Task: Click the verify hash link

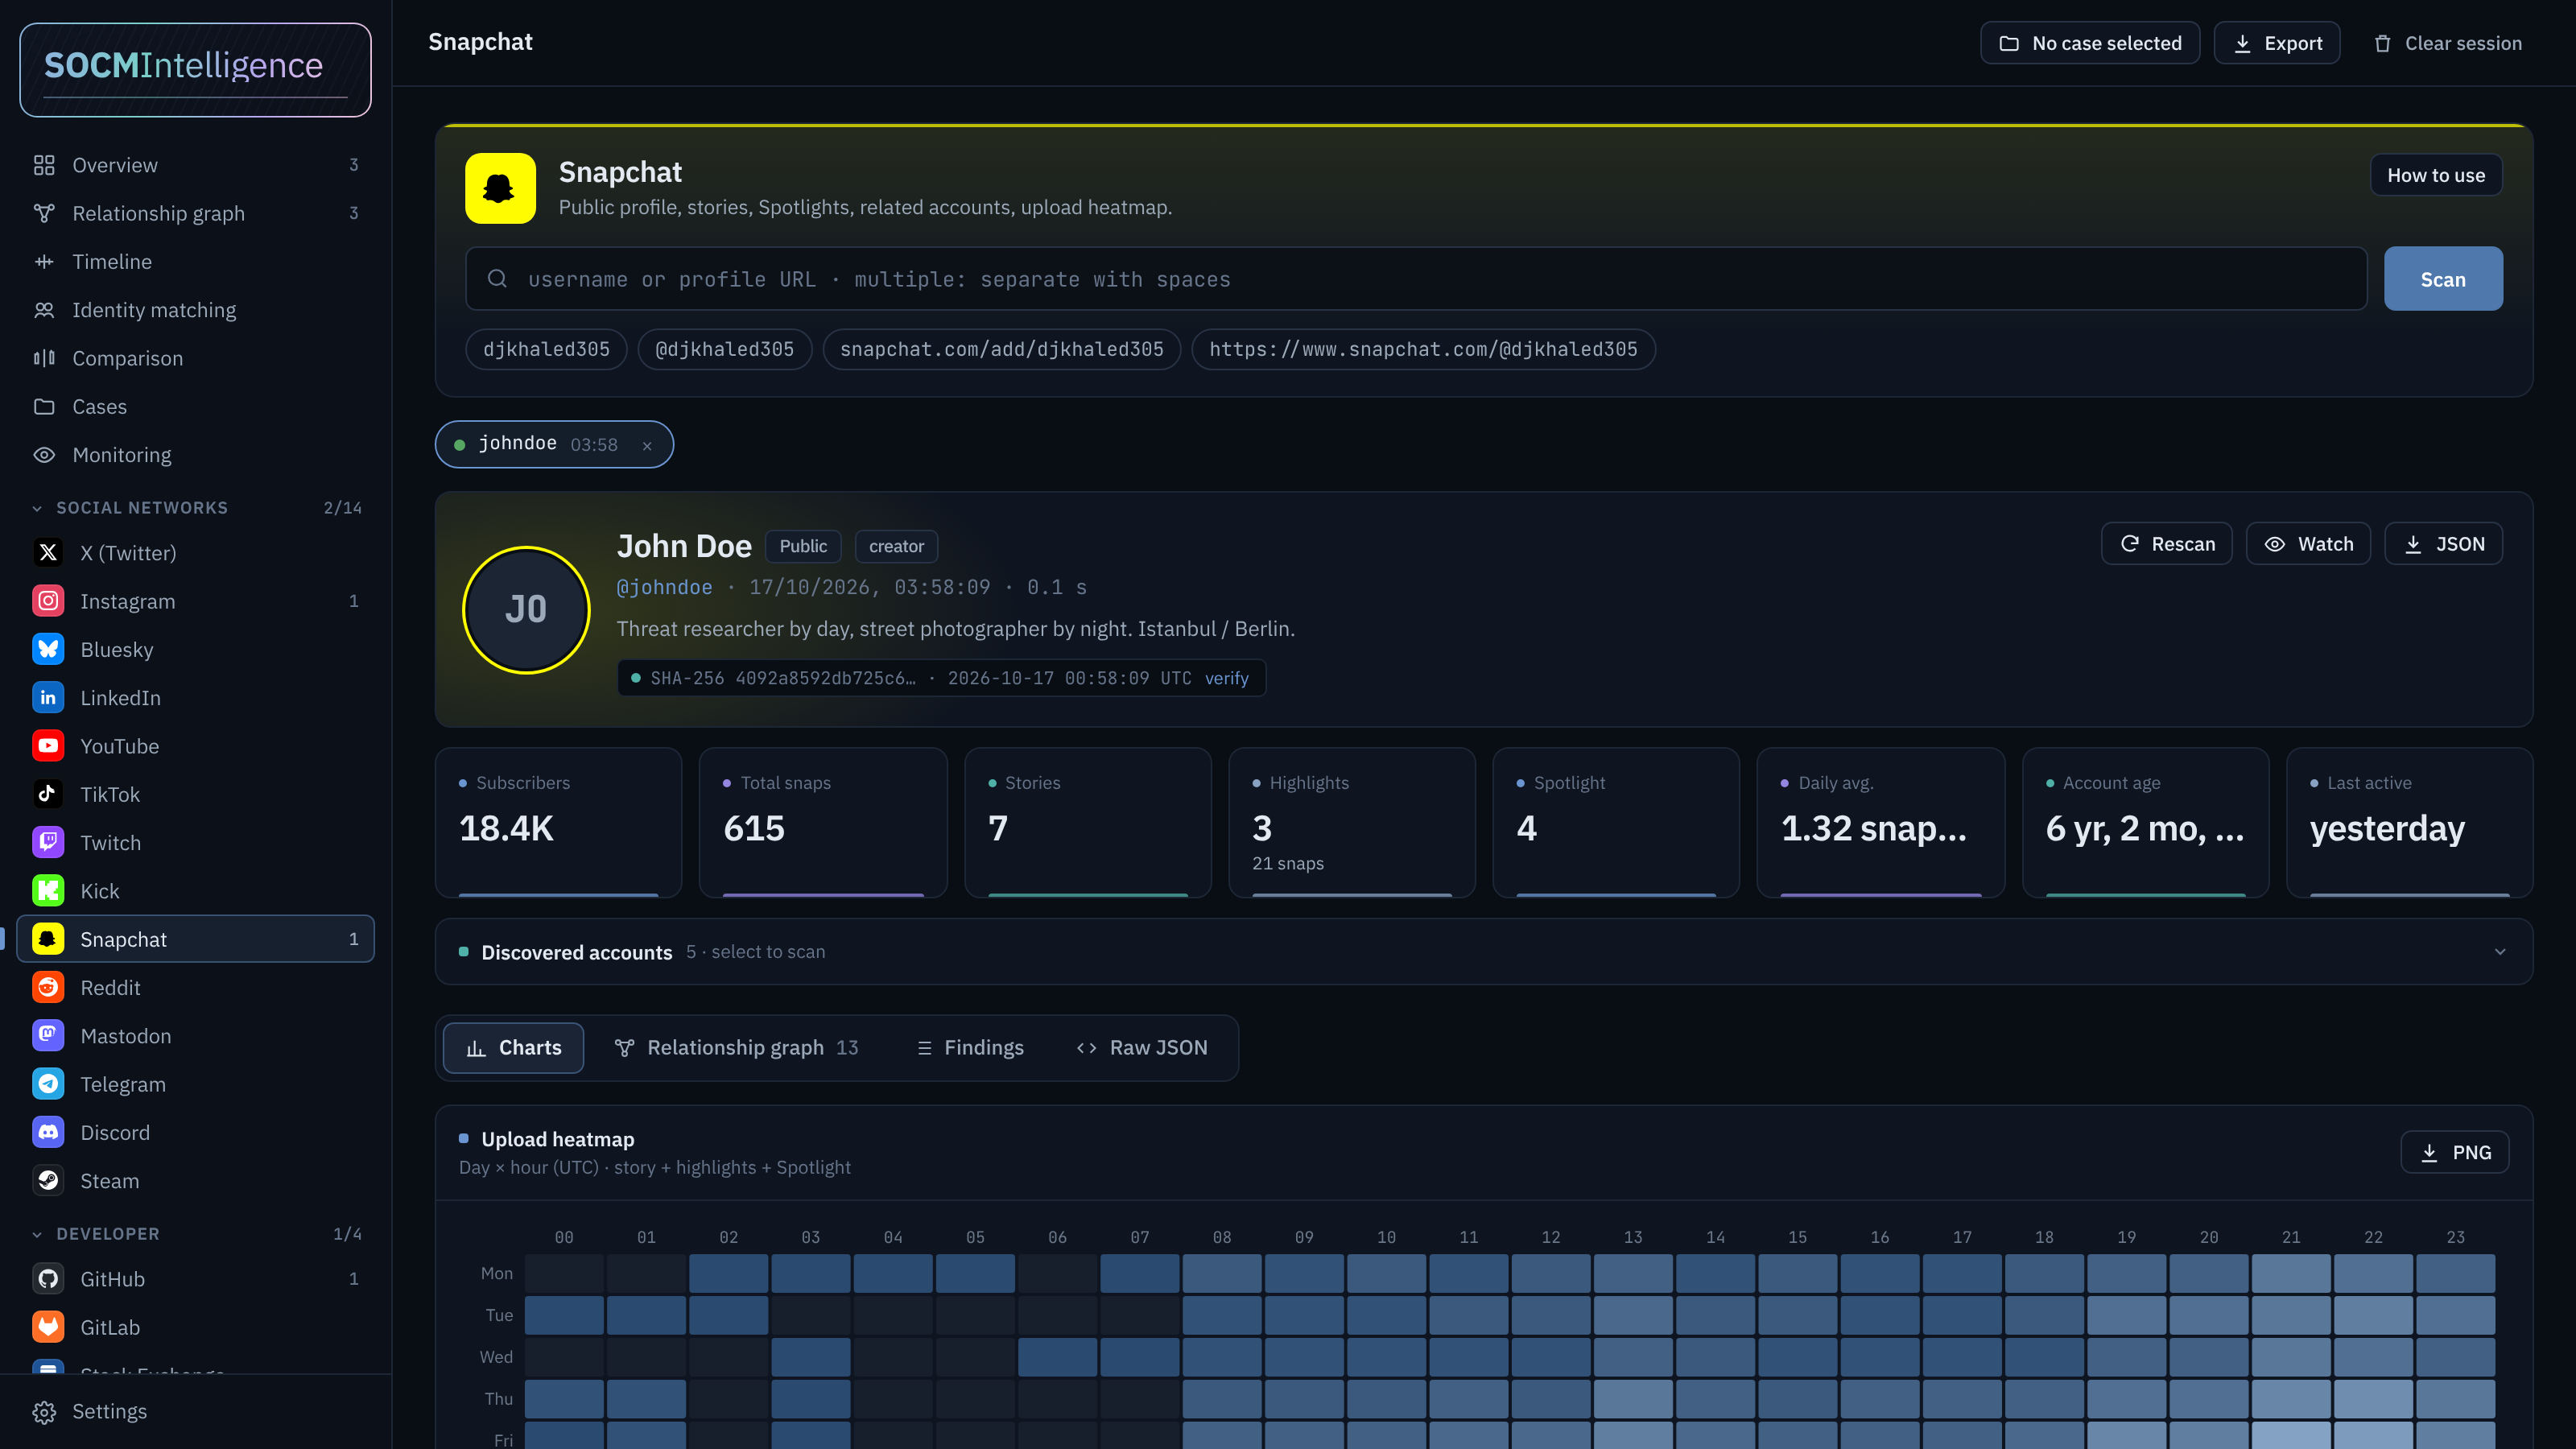Action: tap(1227, 678)
